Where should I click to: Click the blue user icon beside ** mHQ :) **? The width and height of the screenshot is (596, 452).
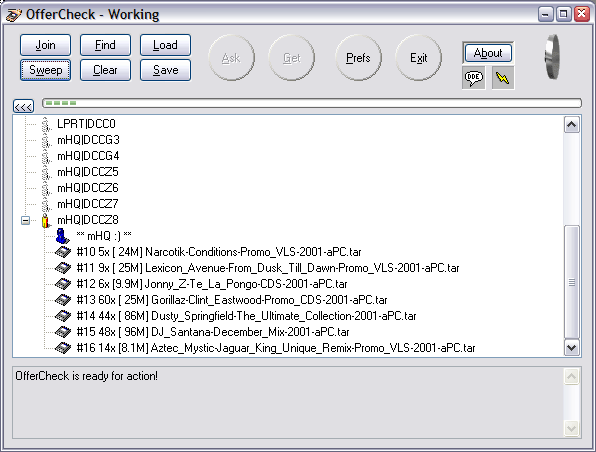[62, 236]
